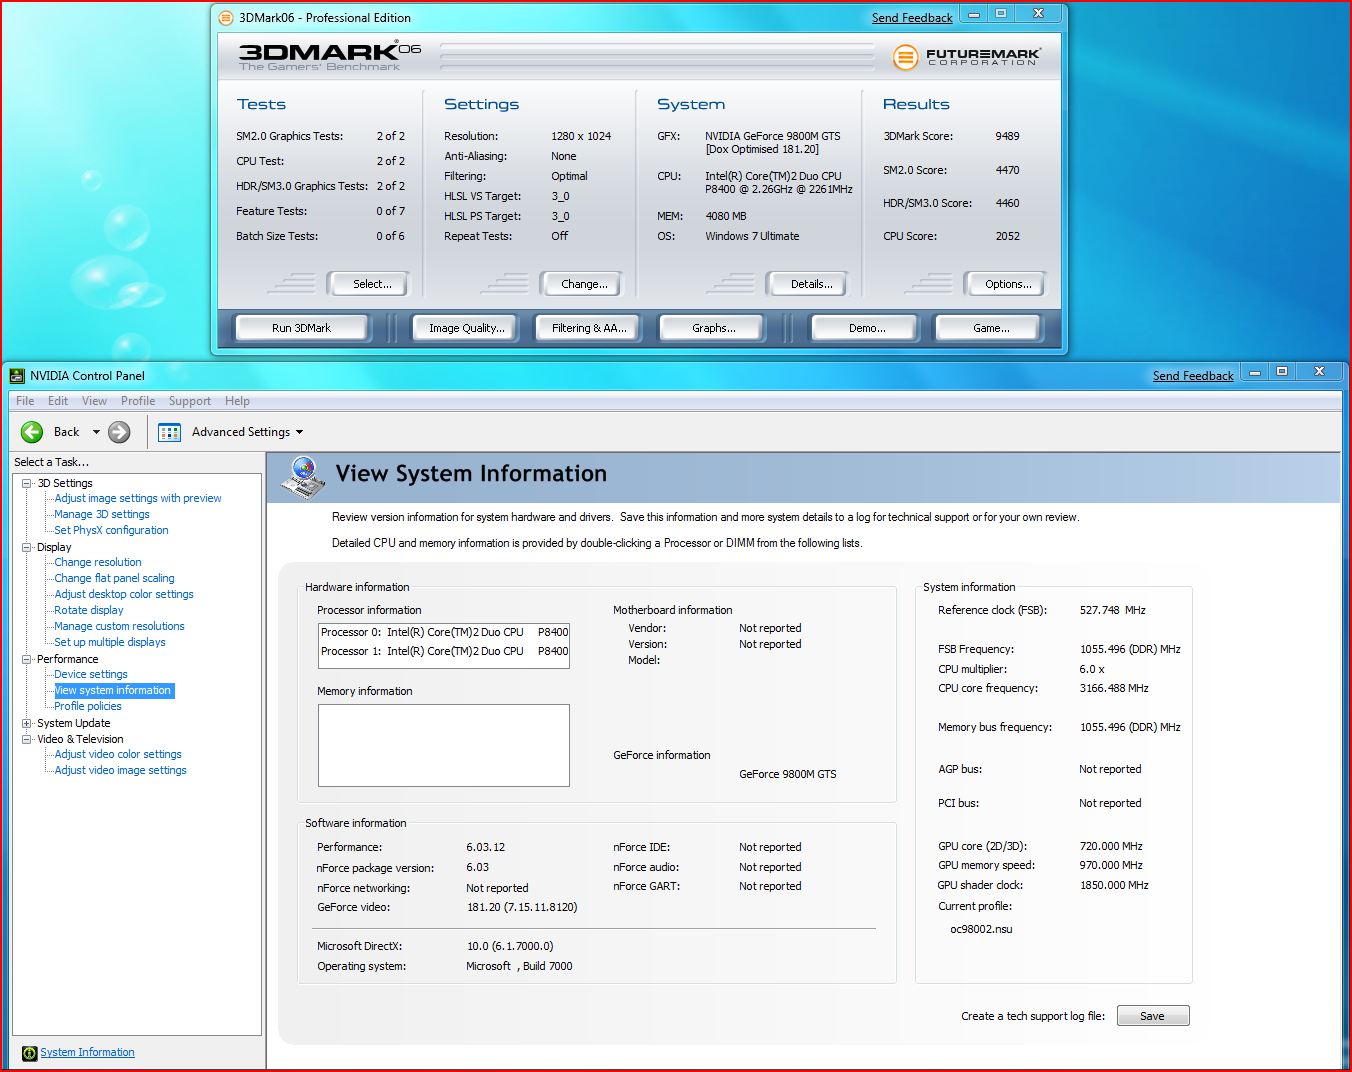Select Profile policies
This screenshot has width=1352, height=1072.
click(88, 706)
